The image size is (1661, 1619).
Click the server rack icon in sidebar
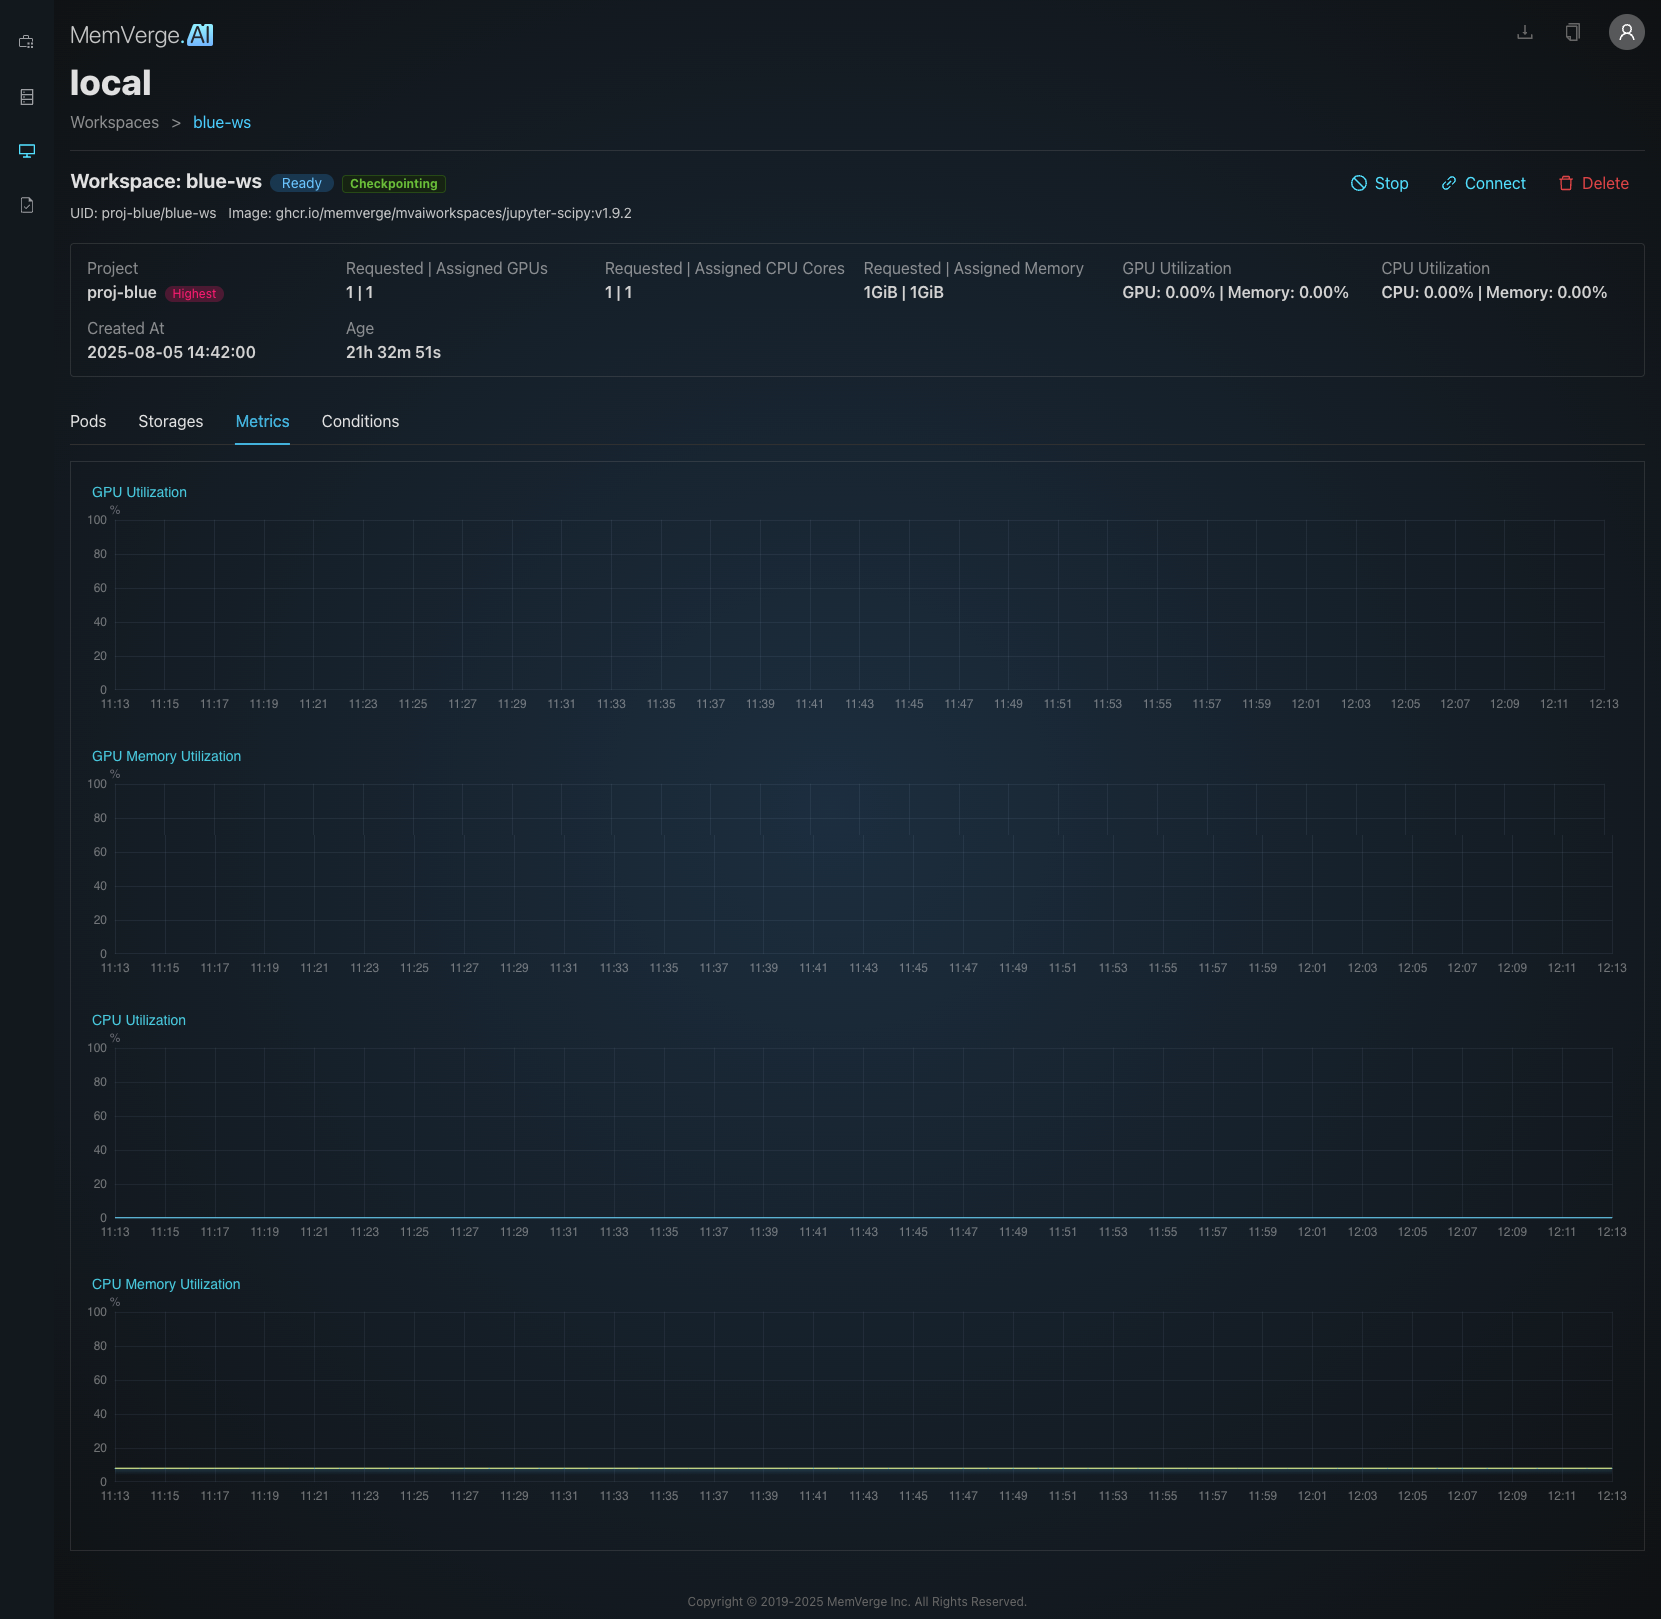[27, 97]
